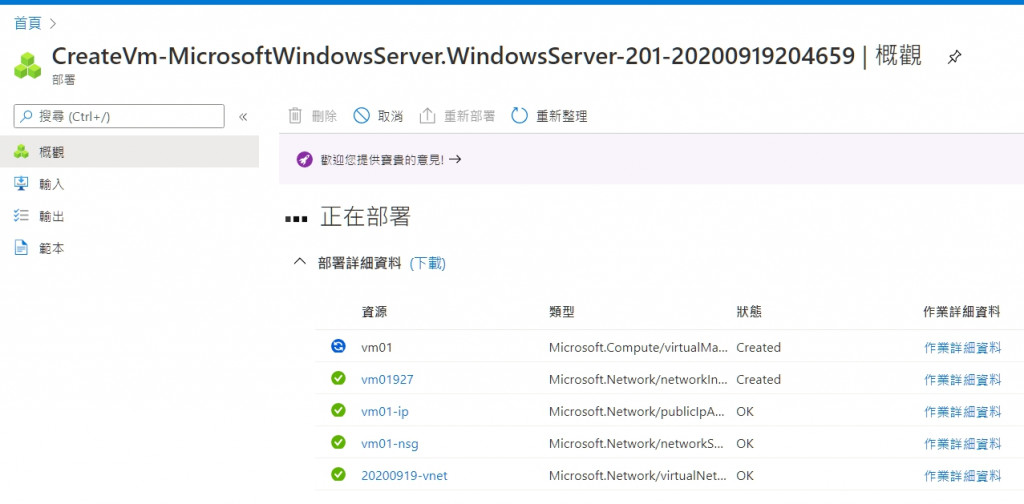Collapse 部署詳細資料 section with chevron

pos(299,262)
